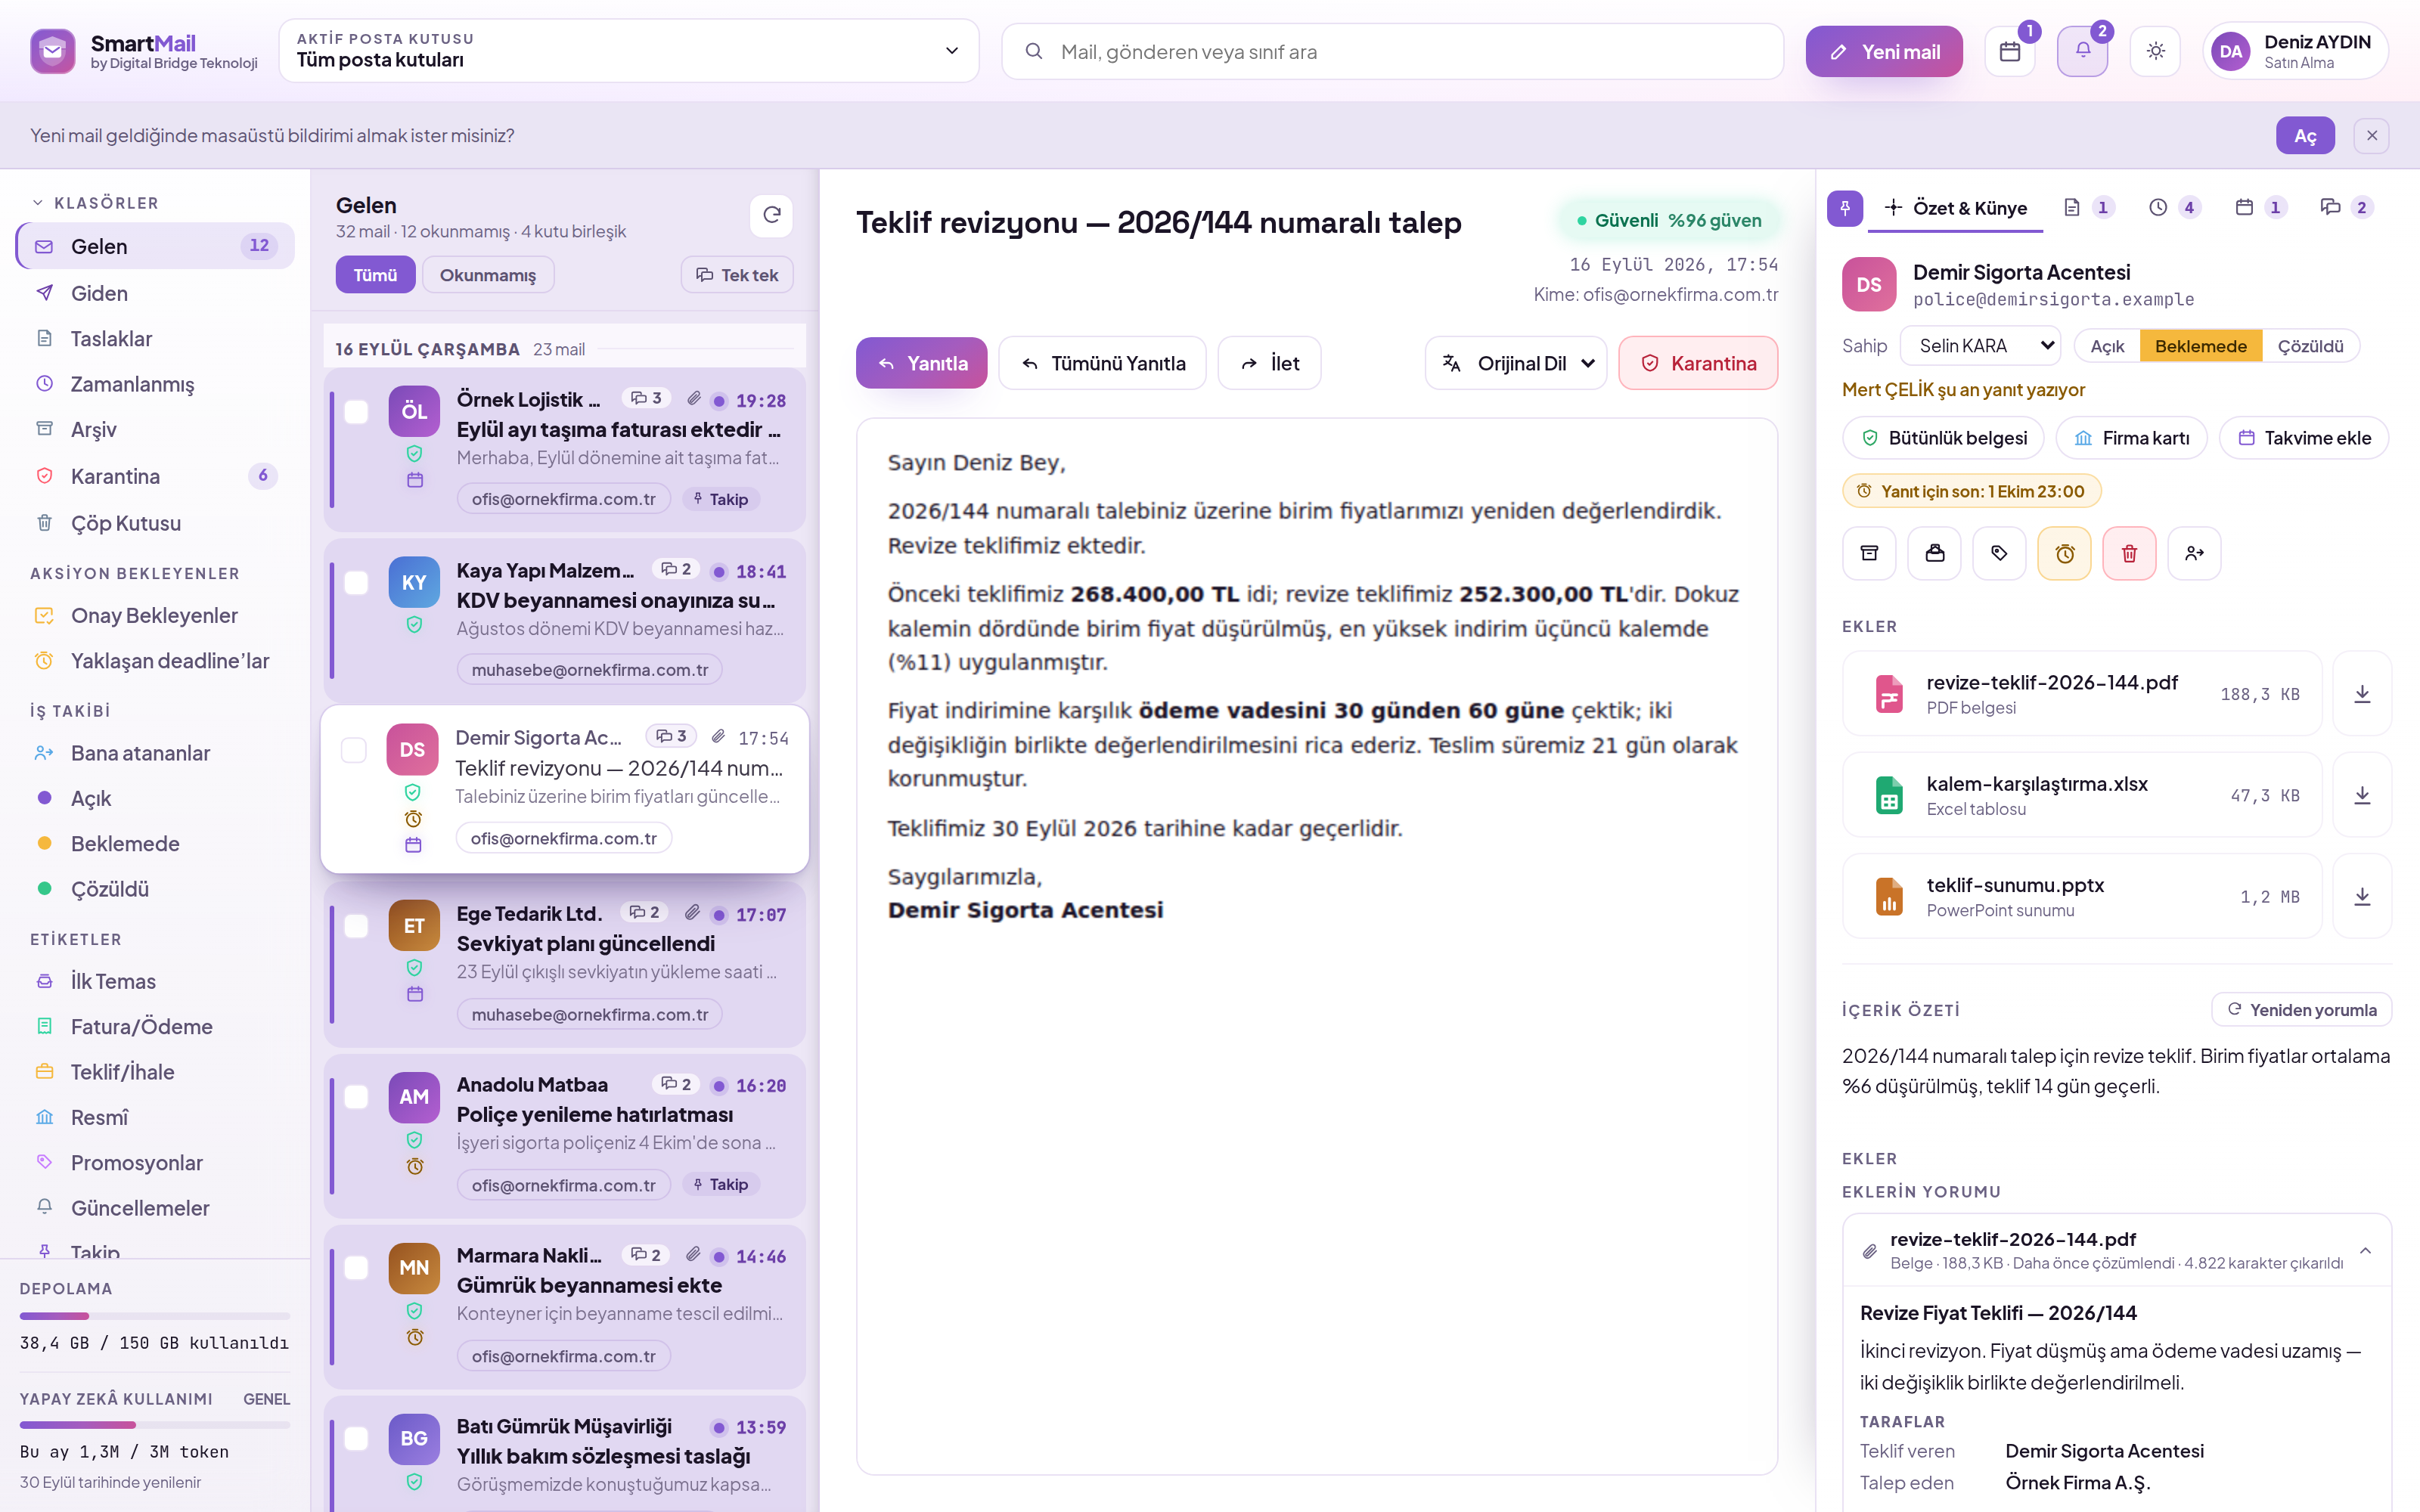Open the Deniz AYDIN account menu
This screenshot has width=2420, height=1512.
[2296, 51]
